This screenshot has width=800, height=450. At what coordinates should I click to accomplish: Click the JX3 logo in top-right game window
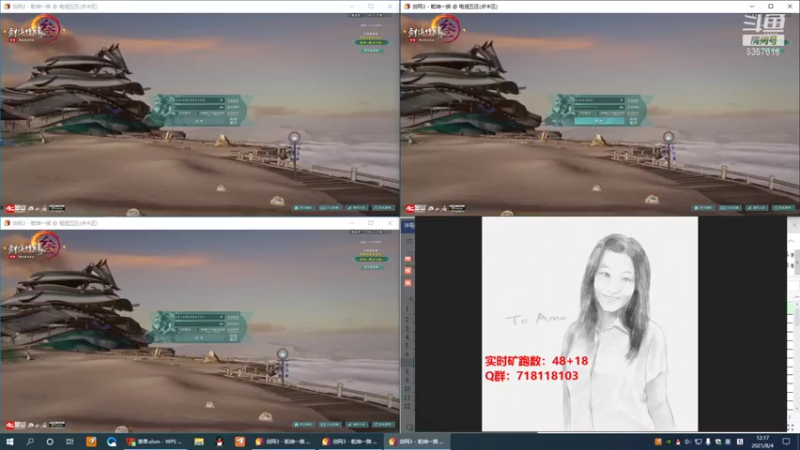click(435, 30)
